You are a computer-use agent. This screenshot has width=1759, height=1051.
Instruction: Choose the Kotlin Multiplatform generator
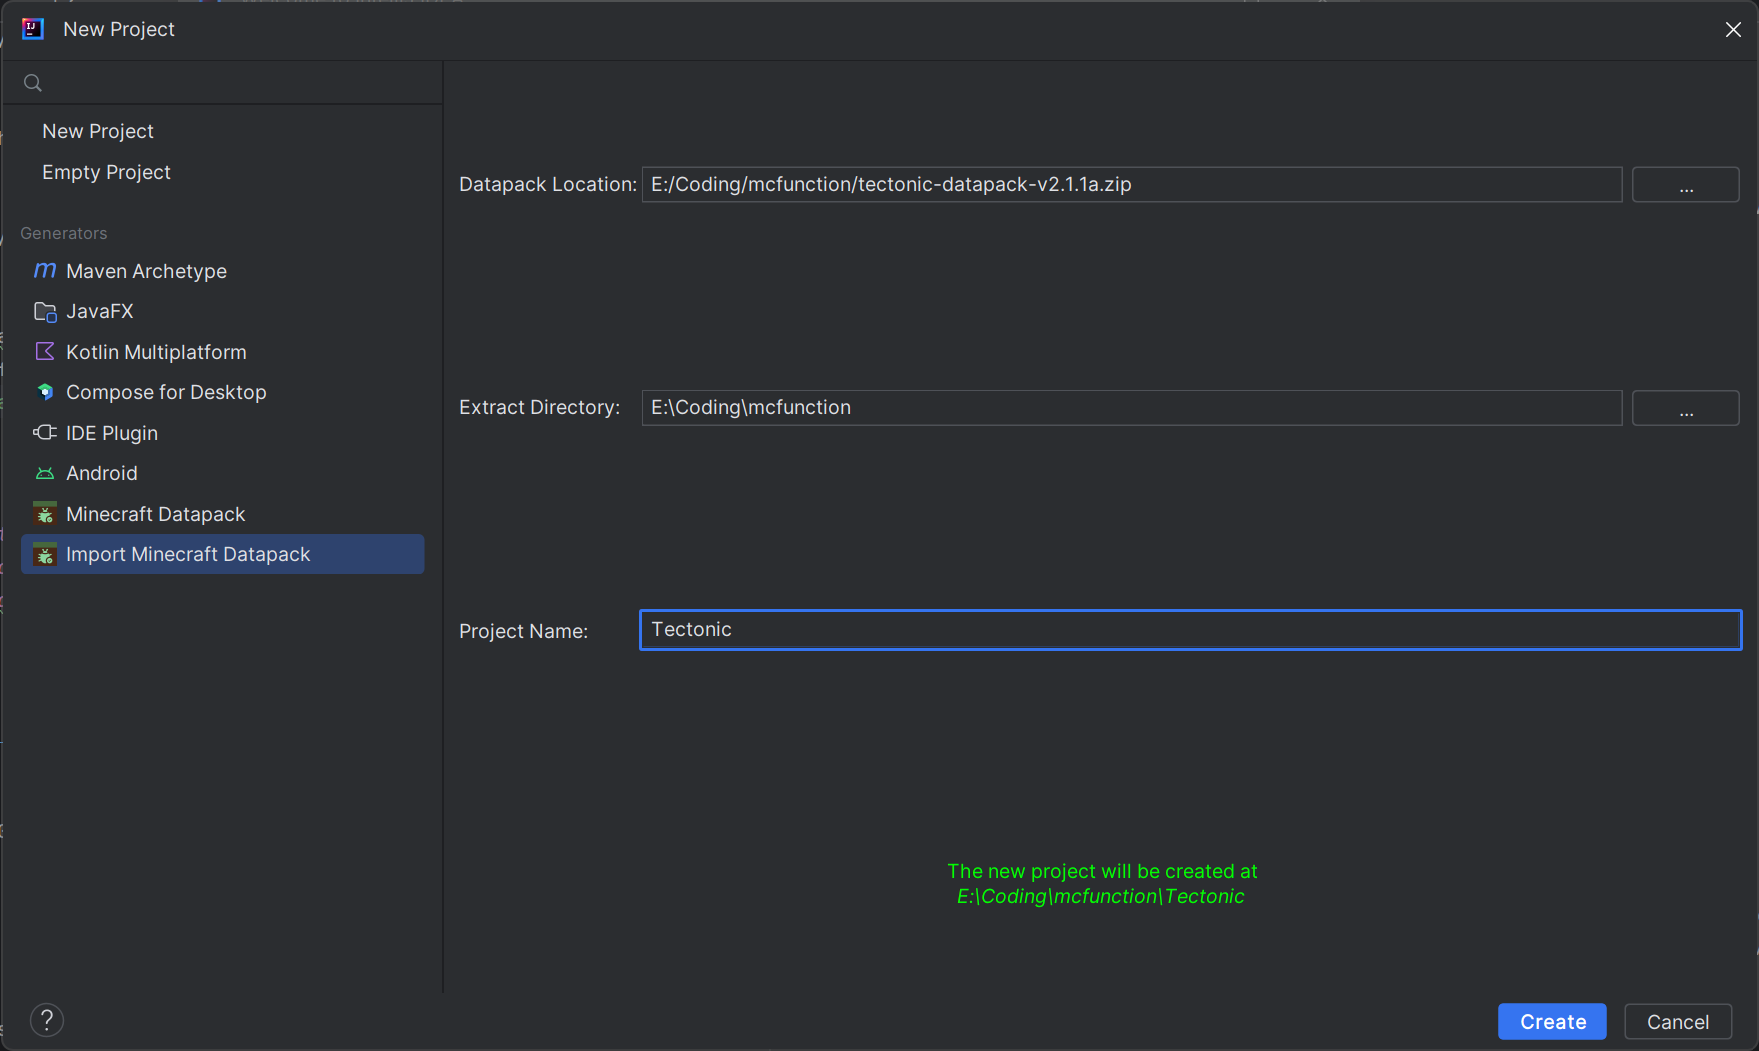pyautogui.click(x=222, y=352)
